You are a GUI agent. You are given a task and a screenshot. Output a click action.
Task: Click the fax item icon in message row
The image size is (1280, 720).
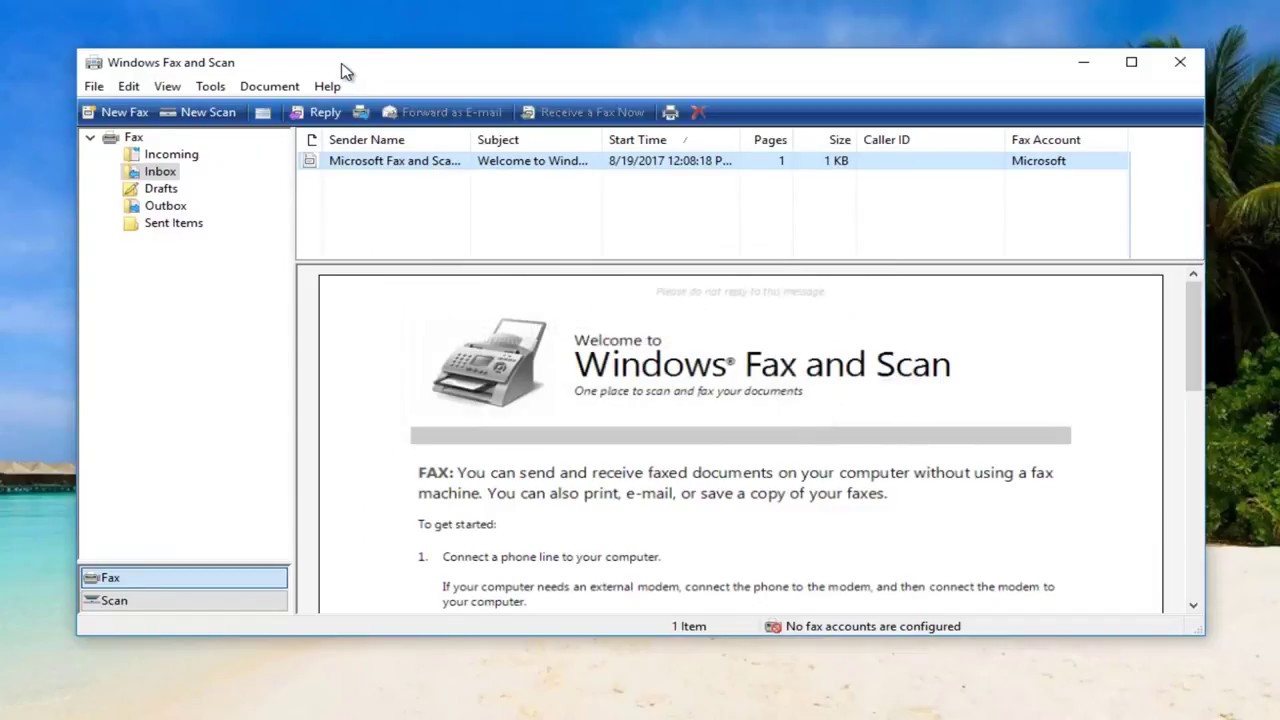coord(310,160)
